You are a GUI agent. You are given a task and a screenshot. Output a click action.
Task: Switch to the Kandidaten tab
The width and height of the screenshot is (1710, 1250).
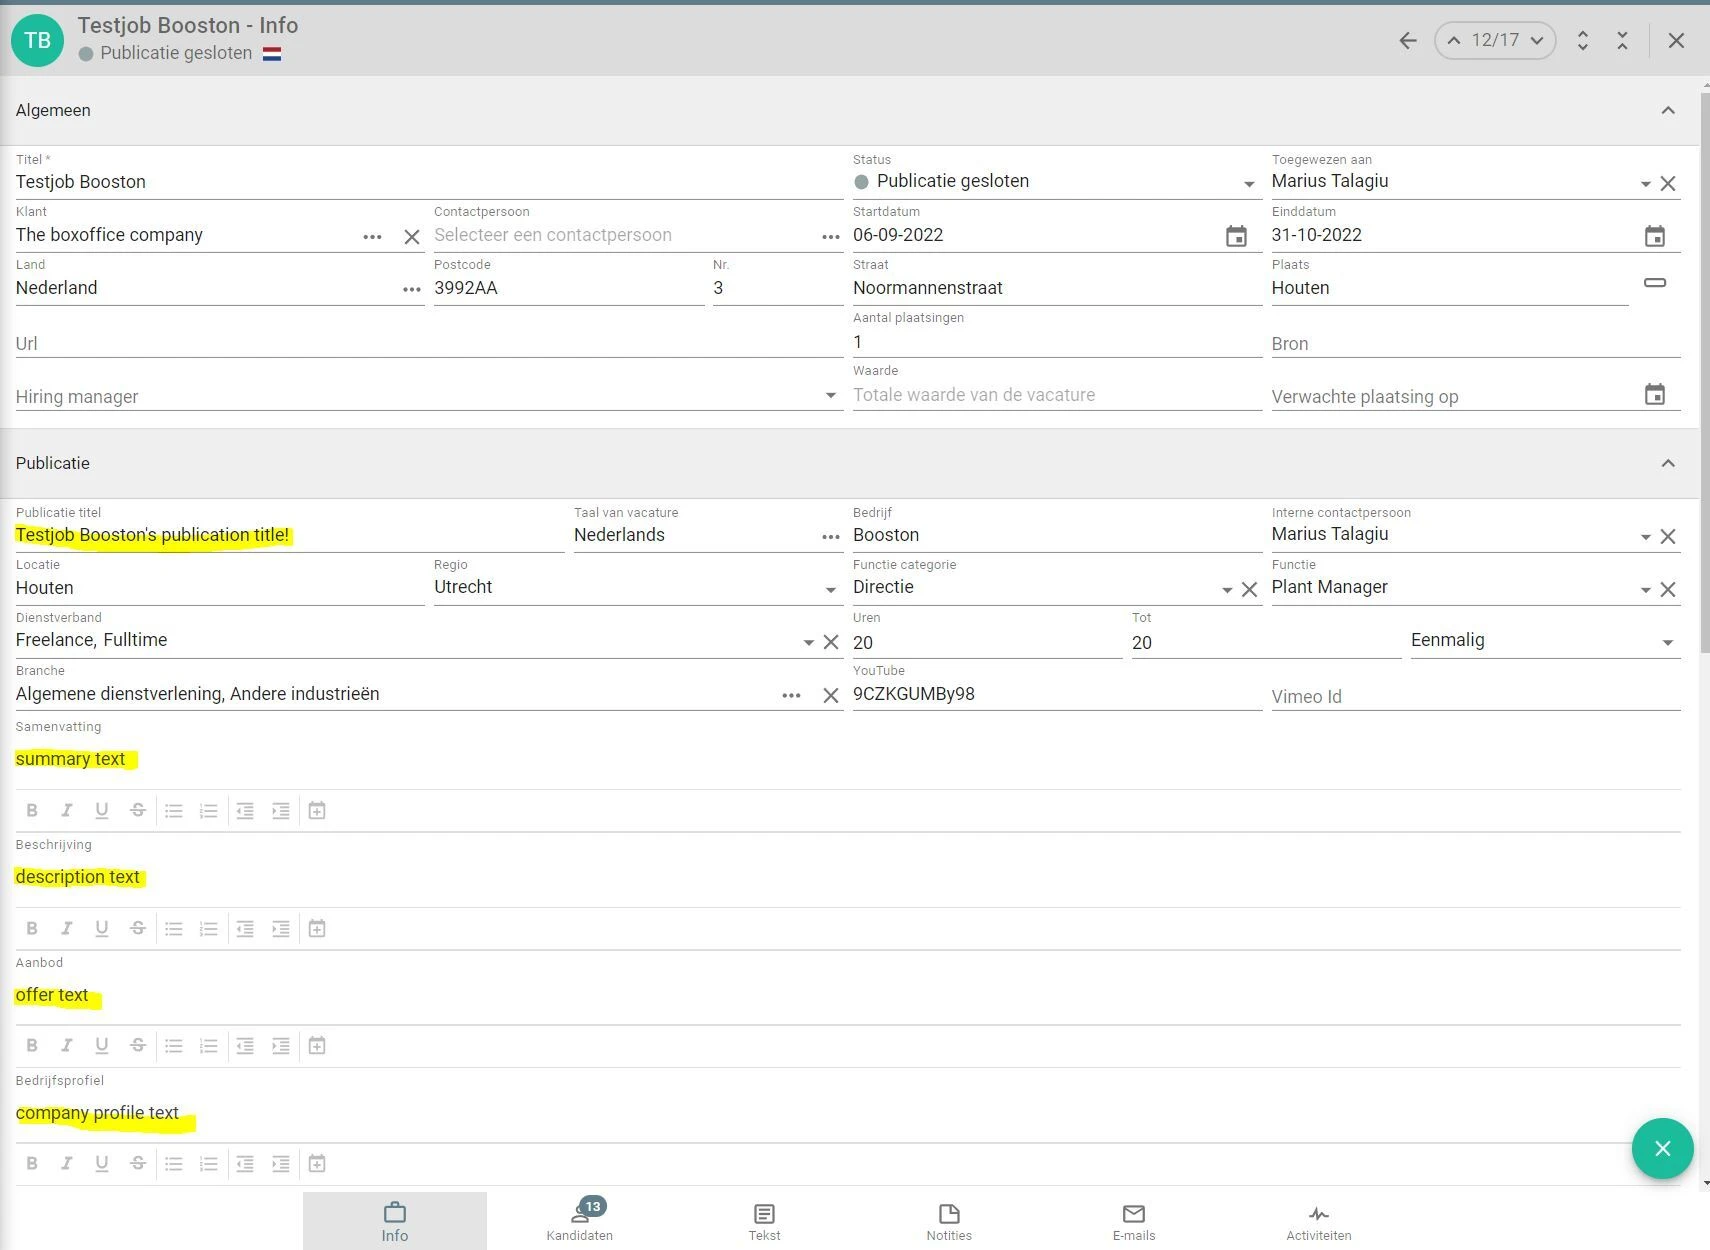(x=579, y=1221)
